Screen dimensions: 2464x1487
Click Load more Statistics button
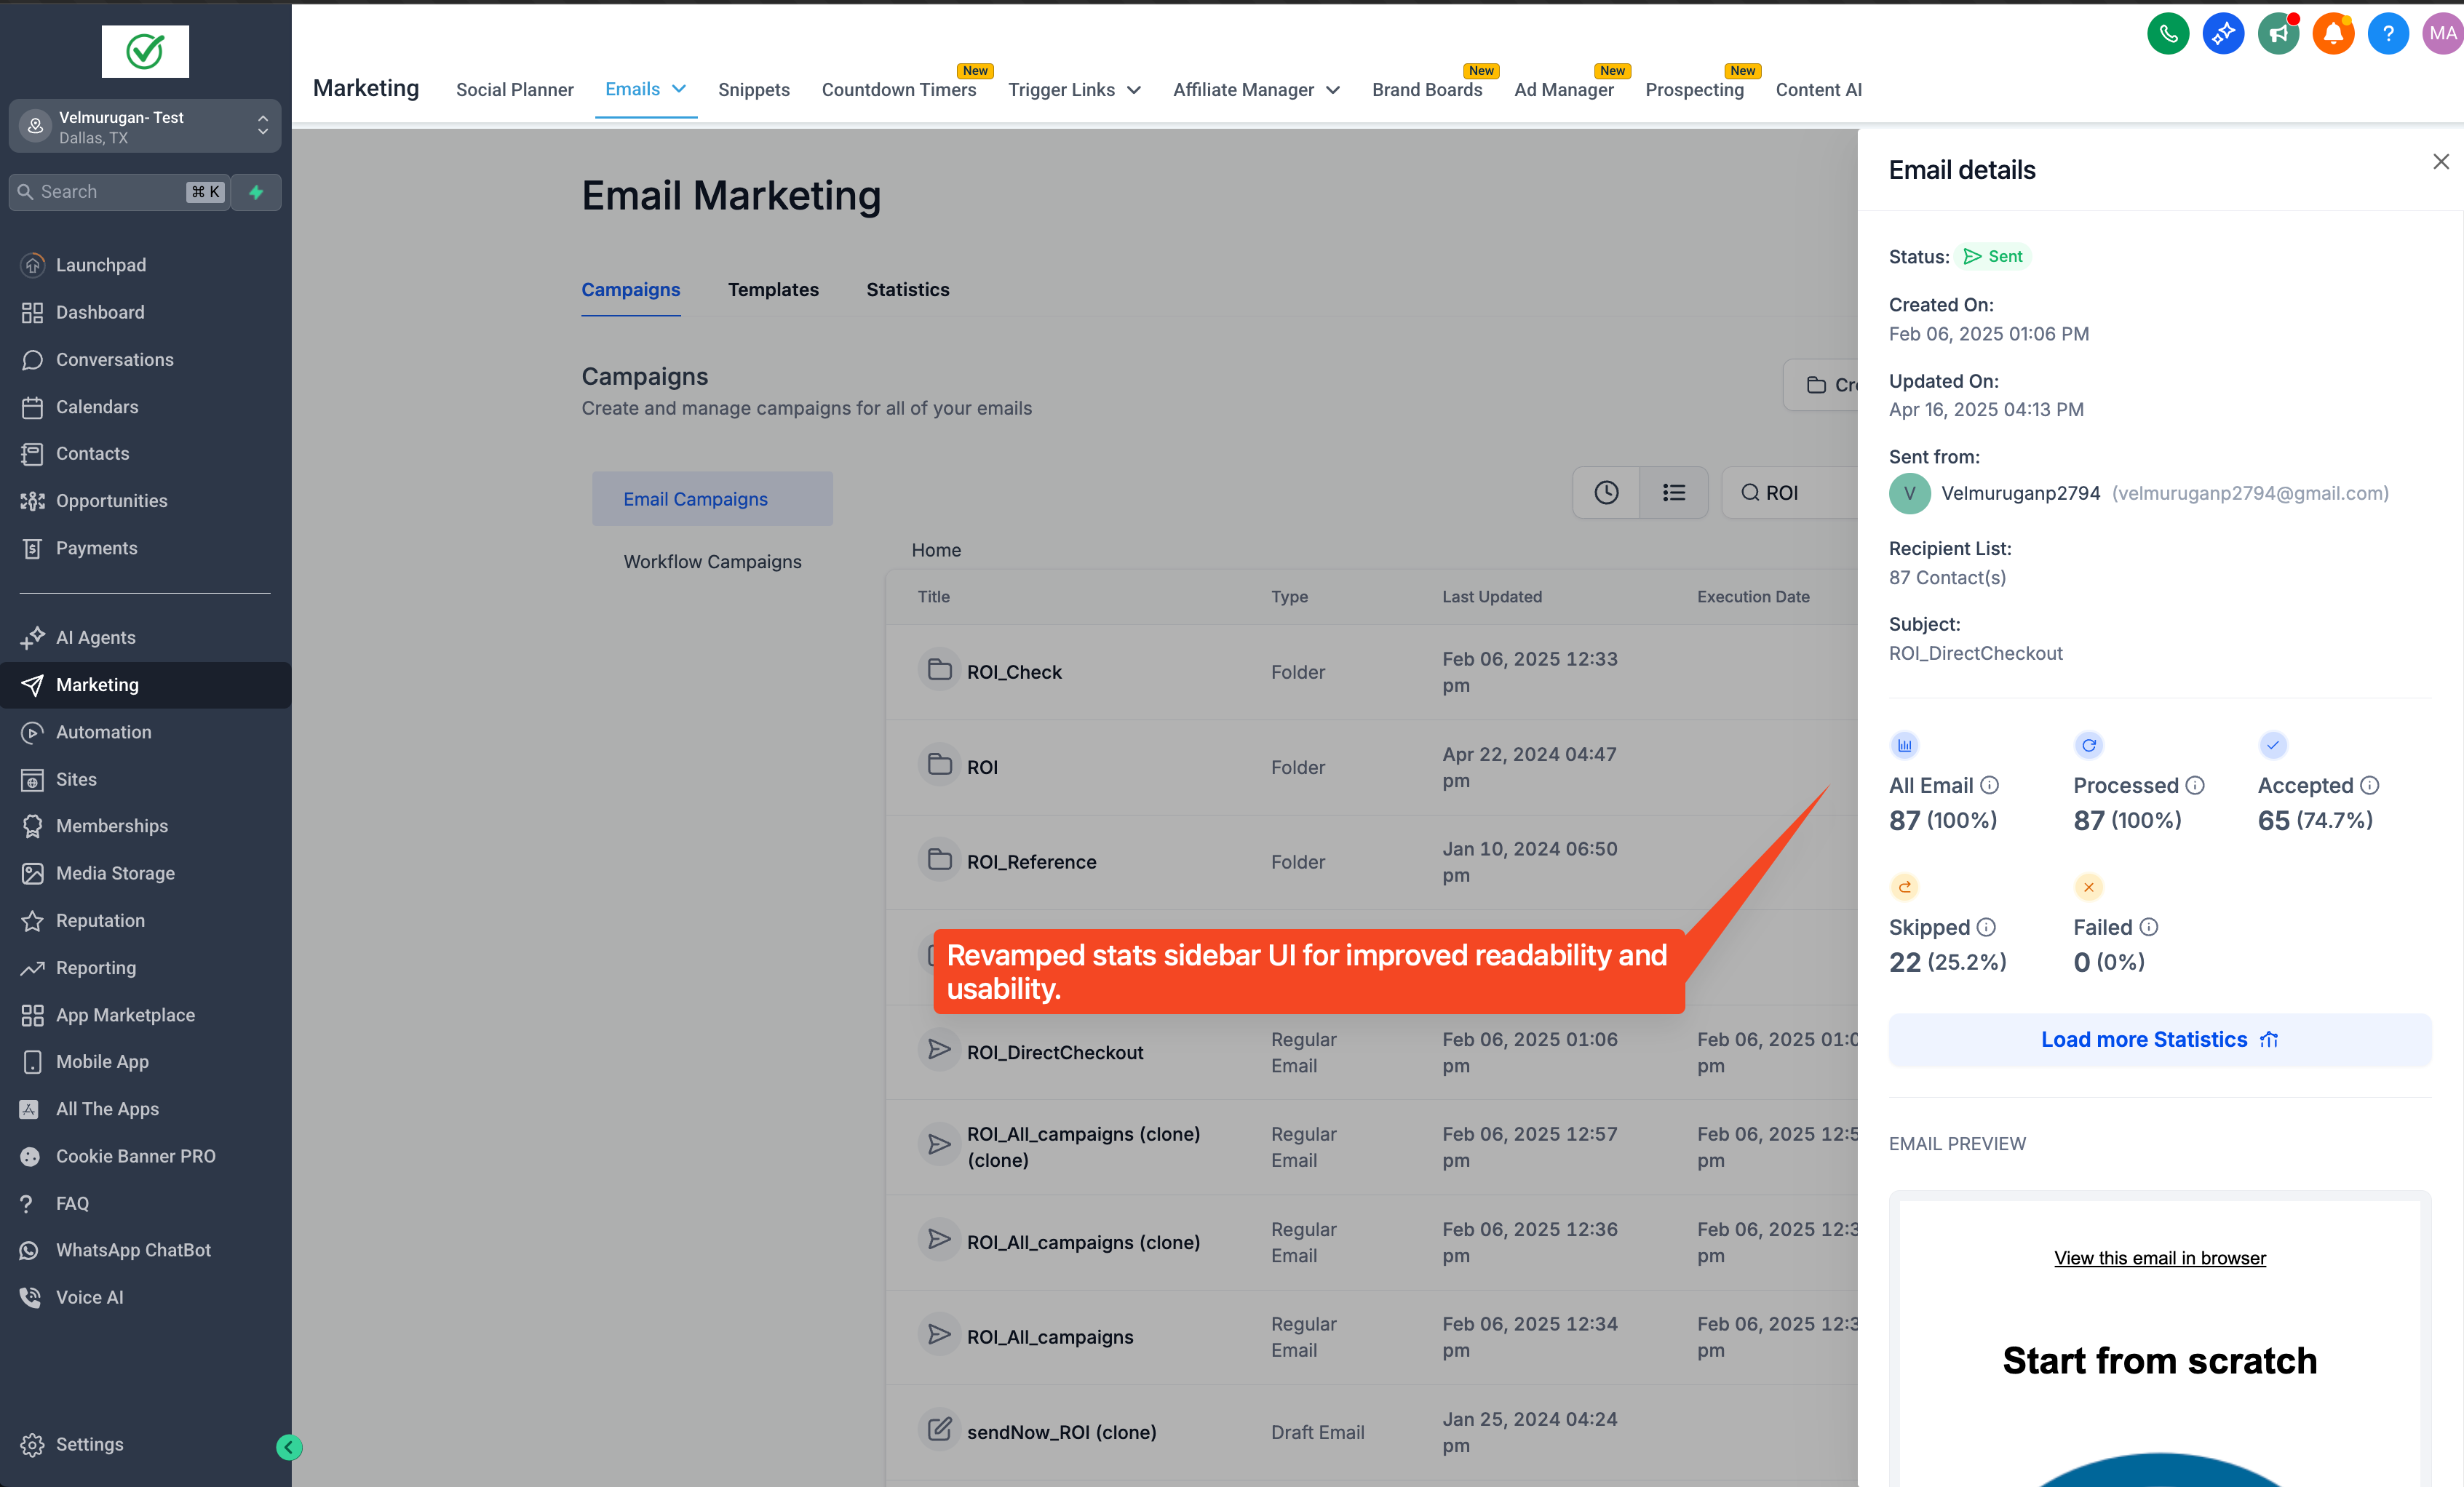pos(2159,1040)
